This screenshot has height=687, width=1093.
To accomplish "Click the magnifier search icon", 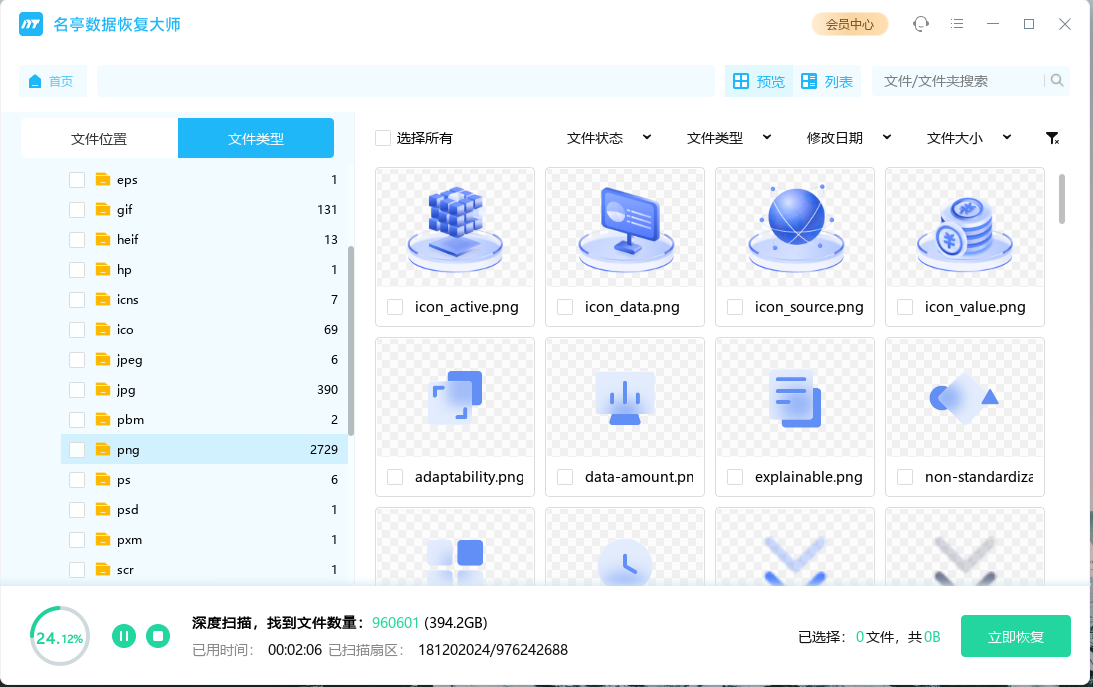I will click(x=1057, y=81).
